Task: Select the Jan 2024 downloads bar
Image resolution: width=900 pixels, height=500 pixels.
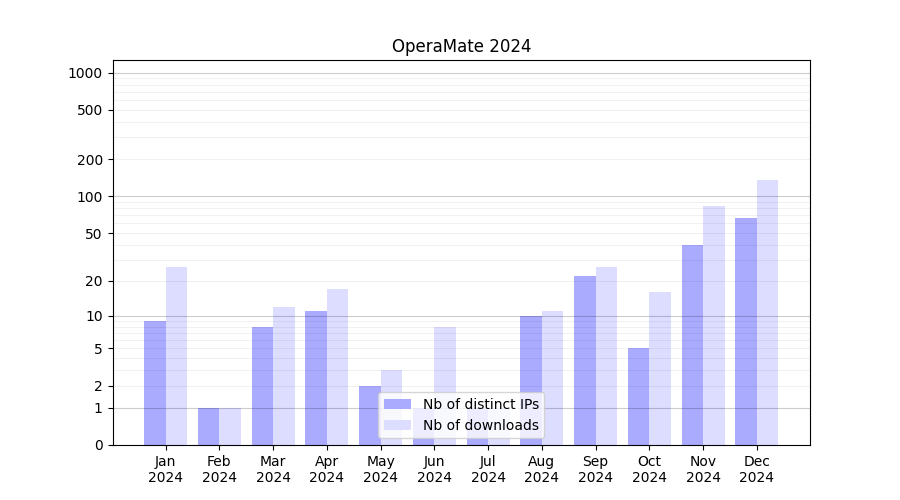Action: [176, 355]
